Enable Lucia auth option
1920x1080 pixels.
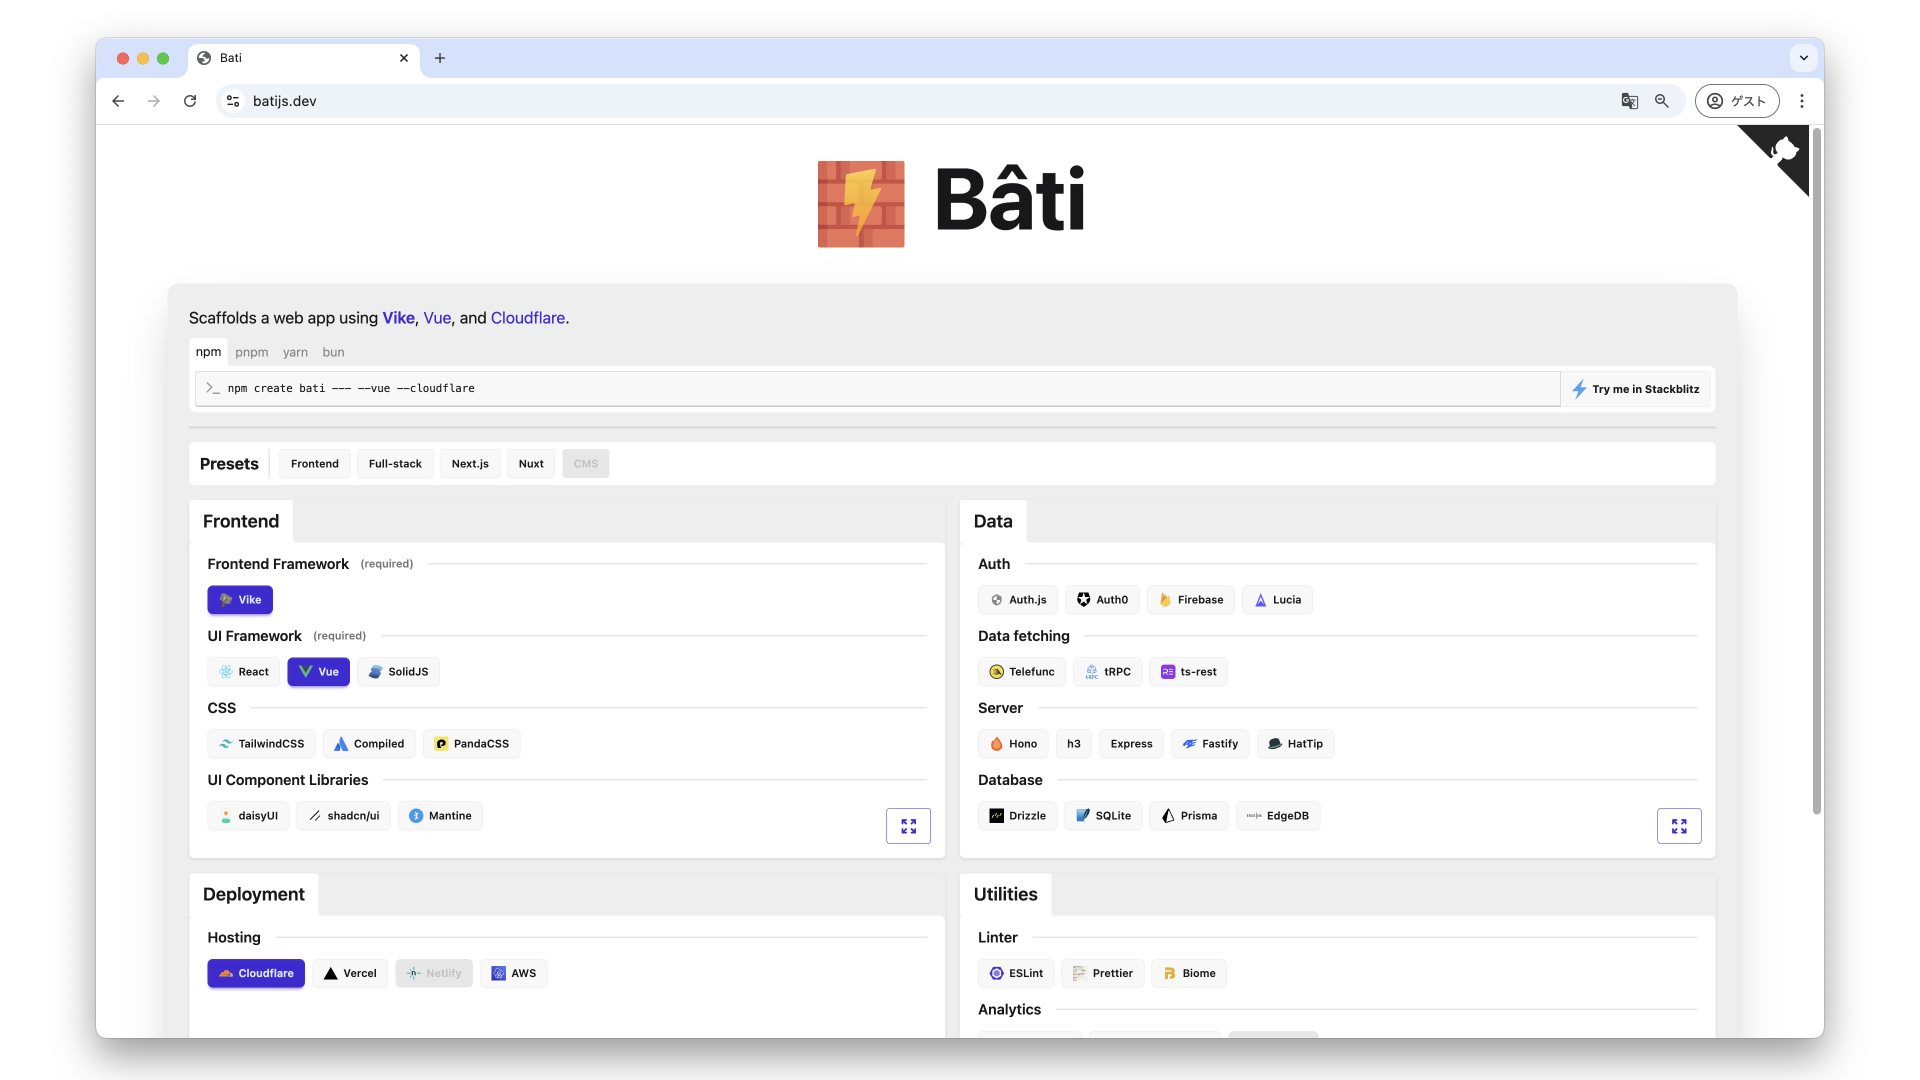[x=1277, y=600]
